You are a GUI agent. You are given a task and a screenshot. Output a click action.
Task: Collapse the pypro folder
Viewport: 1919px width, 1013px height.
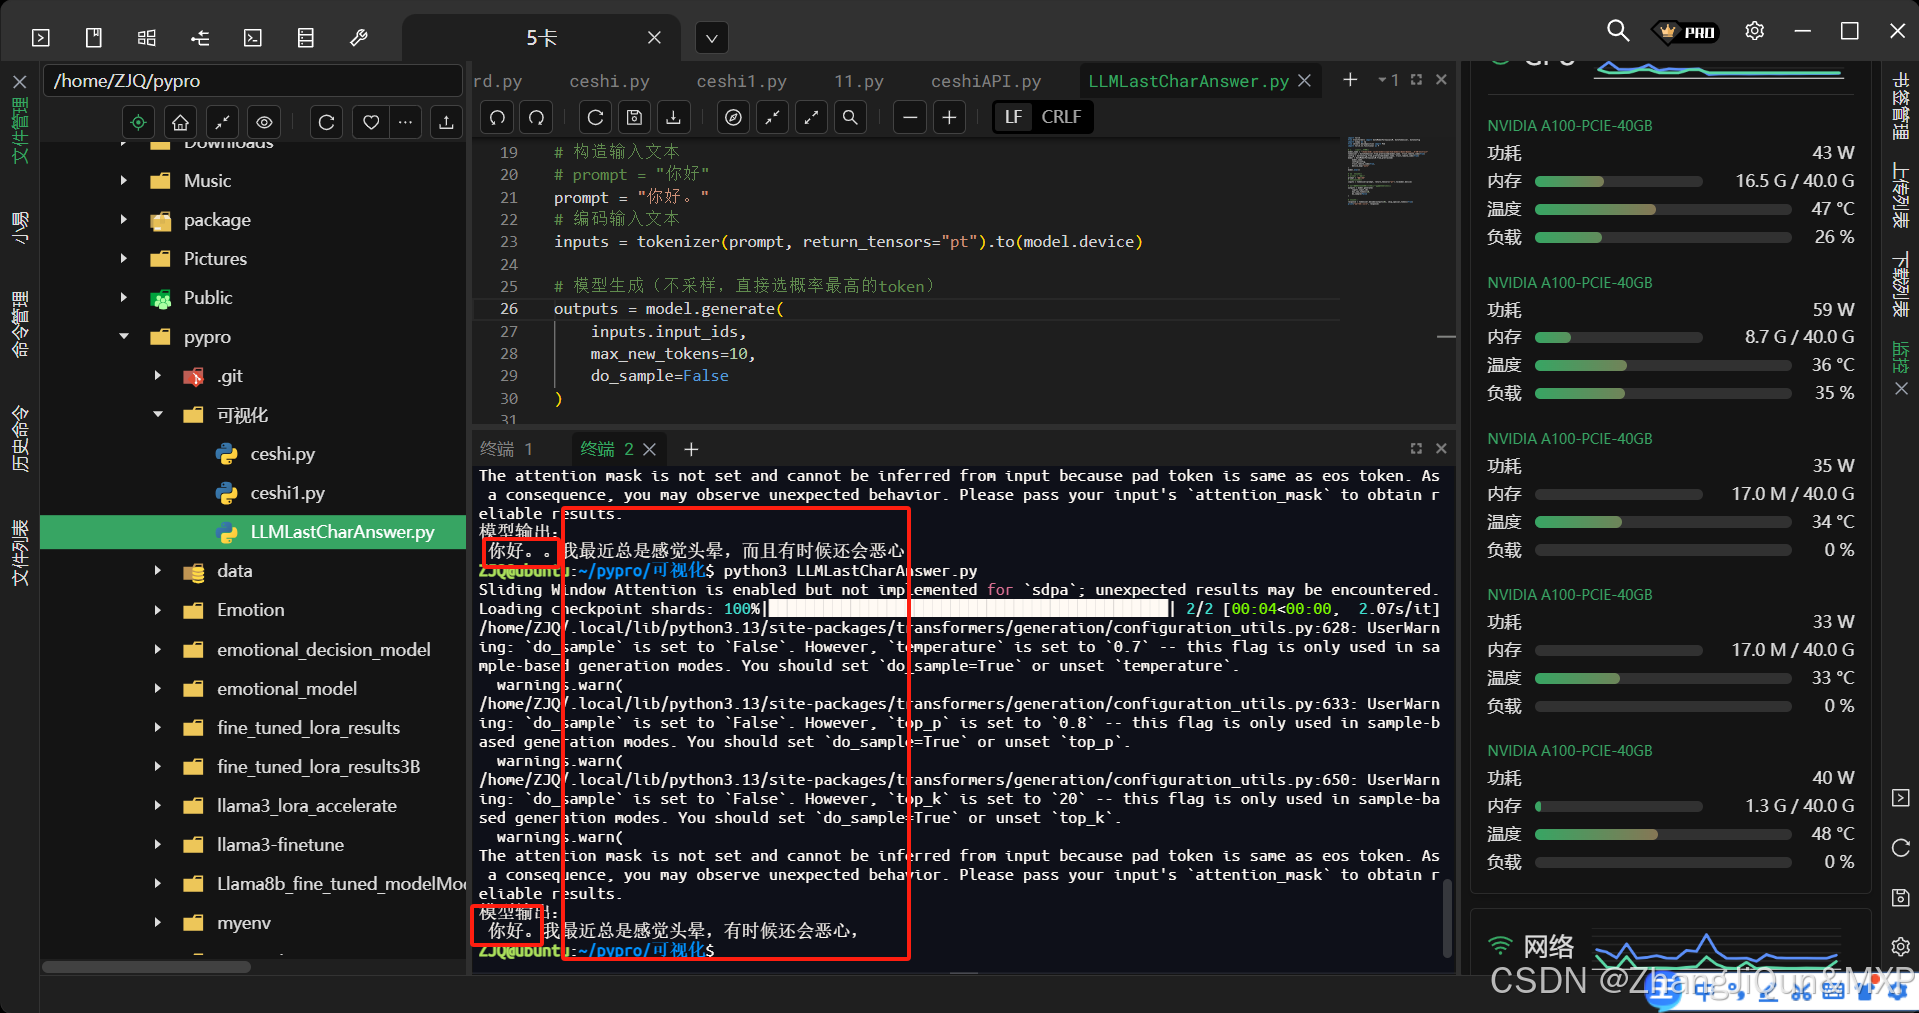click(124, 337)
